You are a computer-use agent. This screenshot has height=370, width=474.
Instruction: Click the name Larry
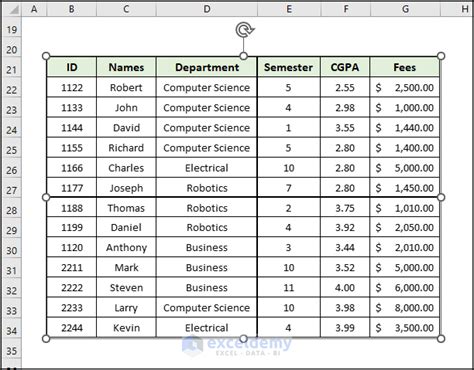pyautogui.click(x=126, y=308)
